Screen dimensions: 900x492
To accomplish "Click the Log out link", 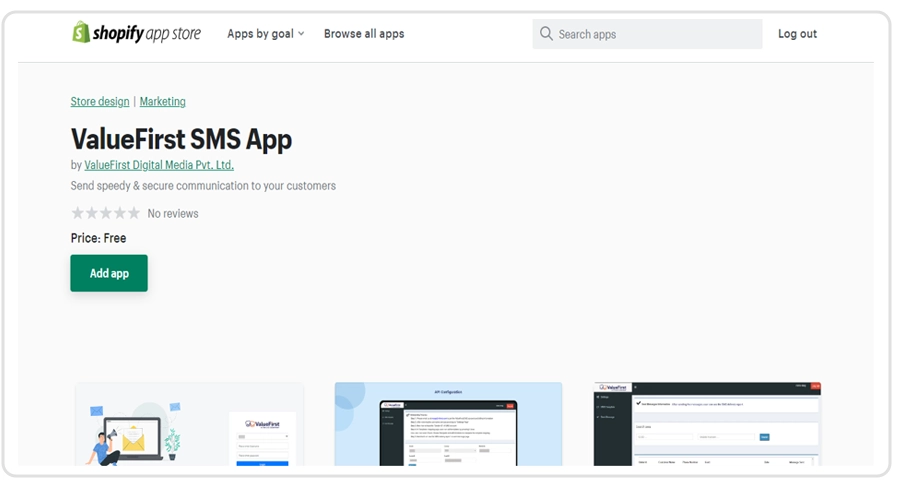I will (797, 34).
